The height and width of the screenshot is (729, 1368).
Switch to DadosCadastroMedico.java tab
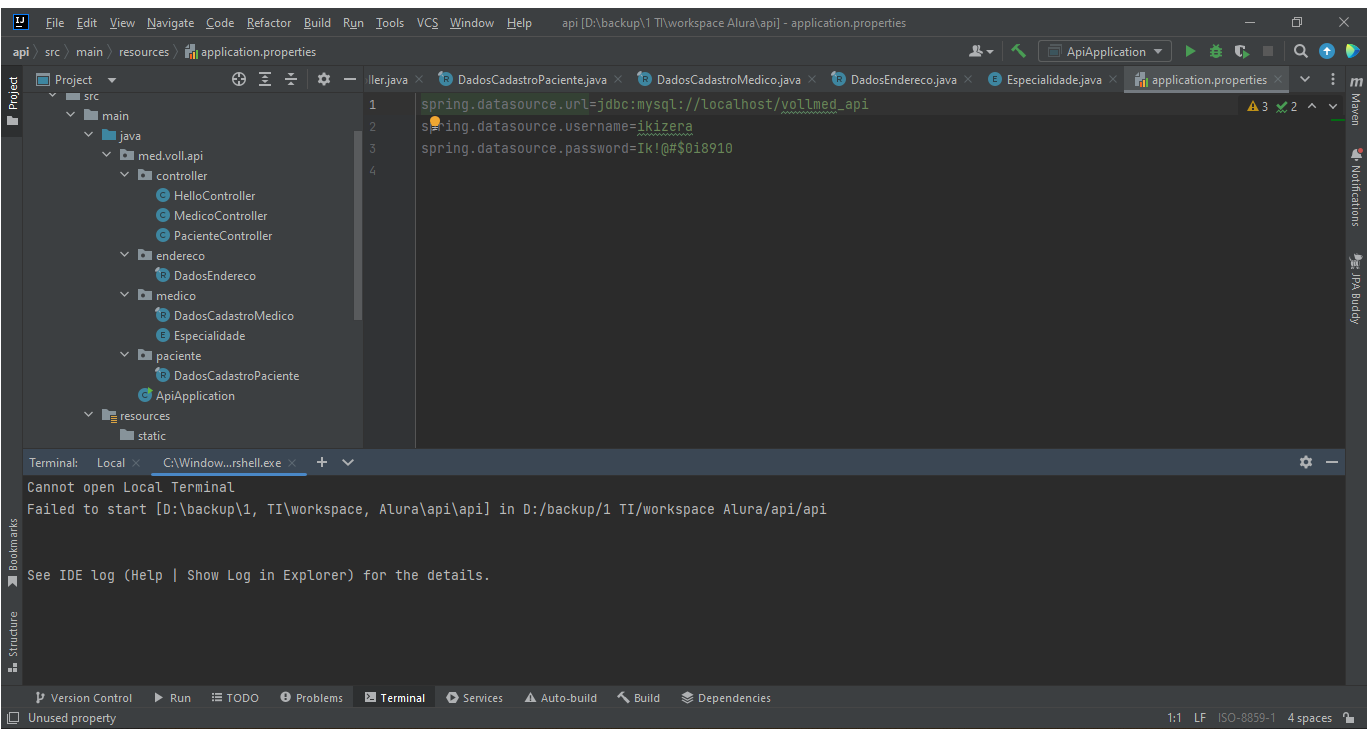728,79
